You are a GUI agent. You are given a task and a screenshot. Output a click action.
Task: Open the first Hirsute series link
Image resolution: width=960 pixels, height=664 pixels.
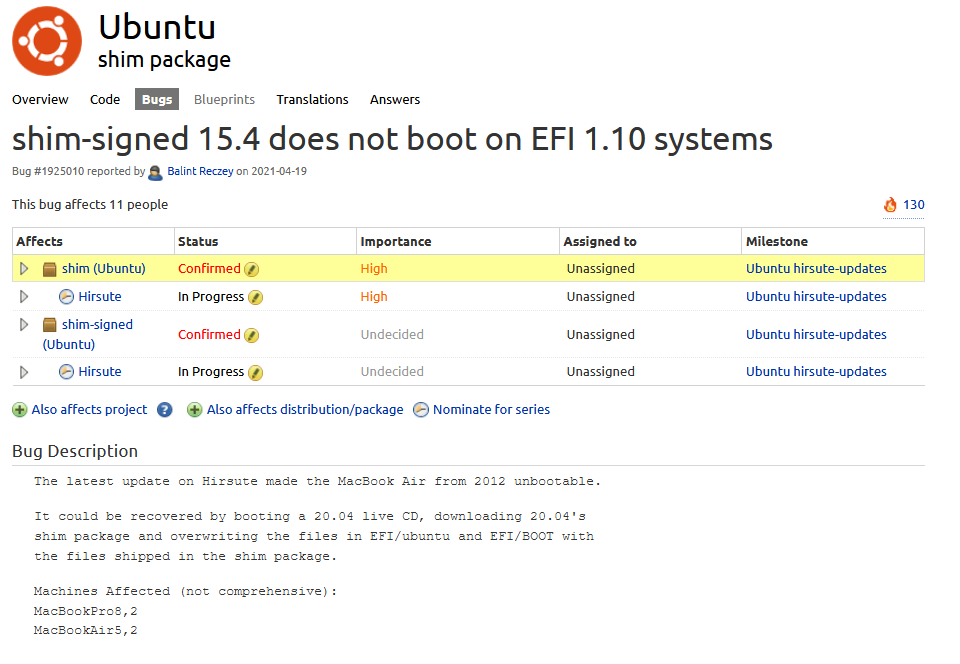point(100,297)
